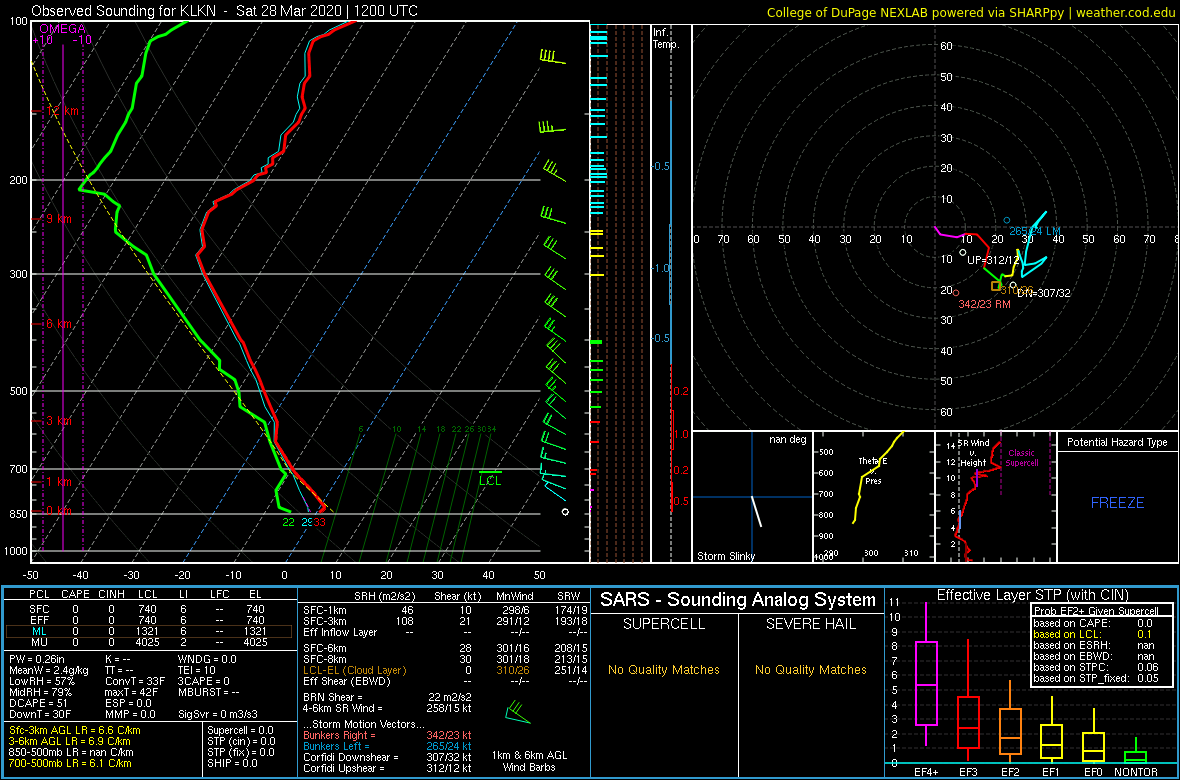
Task: Click the surface dewpoint value '22'
Action: (x=288, y=523)
